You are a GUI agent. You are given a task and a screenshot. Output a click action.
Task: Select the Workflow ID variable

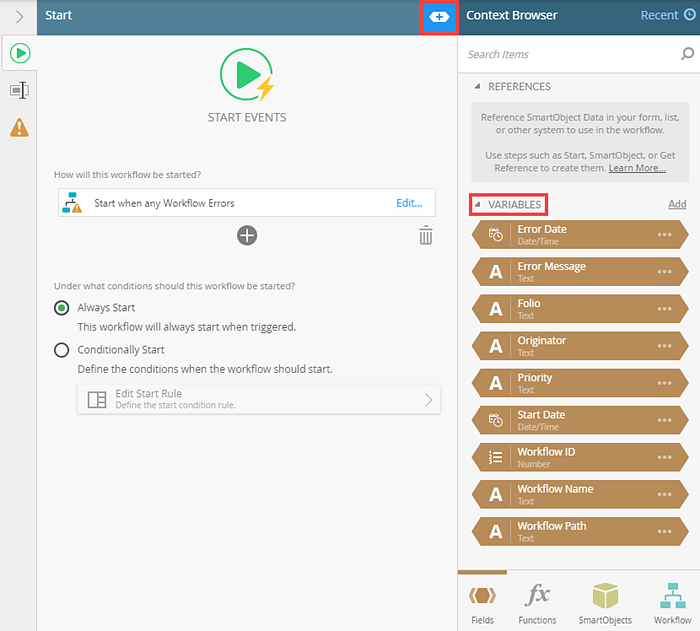[x=580, y=457]
